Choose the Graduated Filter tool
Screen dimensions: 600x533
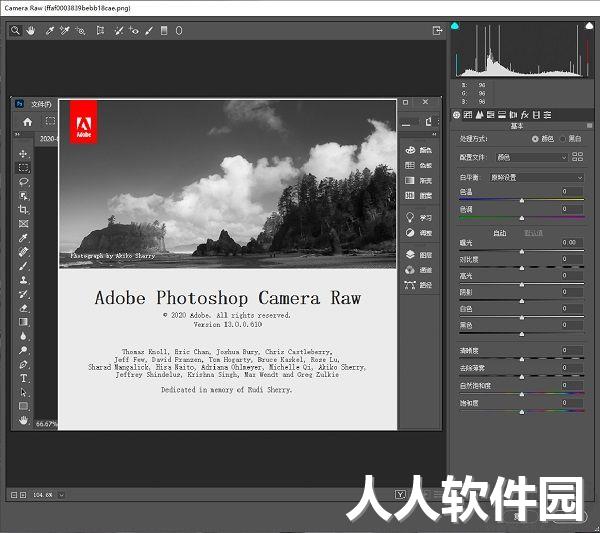(164, 31)
